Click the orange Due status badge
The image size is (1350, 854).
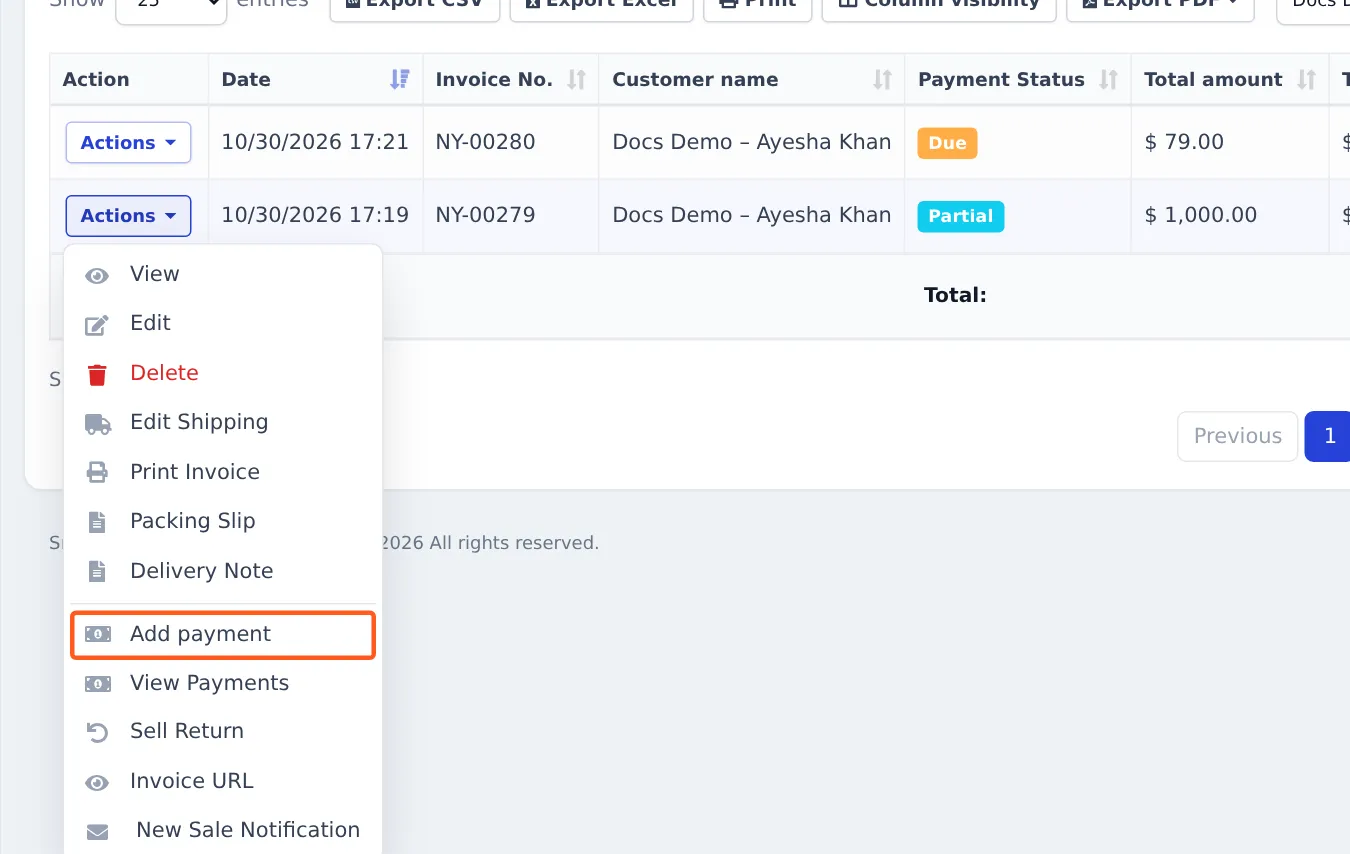click(x=947, y=143)
